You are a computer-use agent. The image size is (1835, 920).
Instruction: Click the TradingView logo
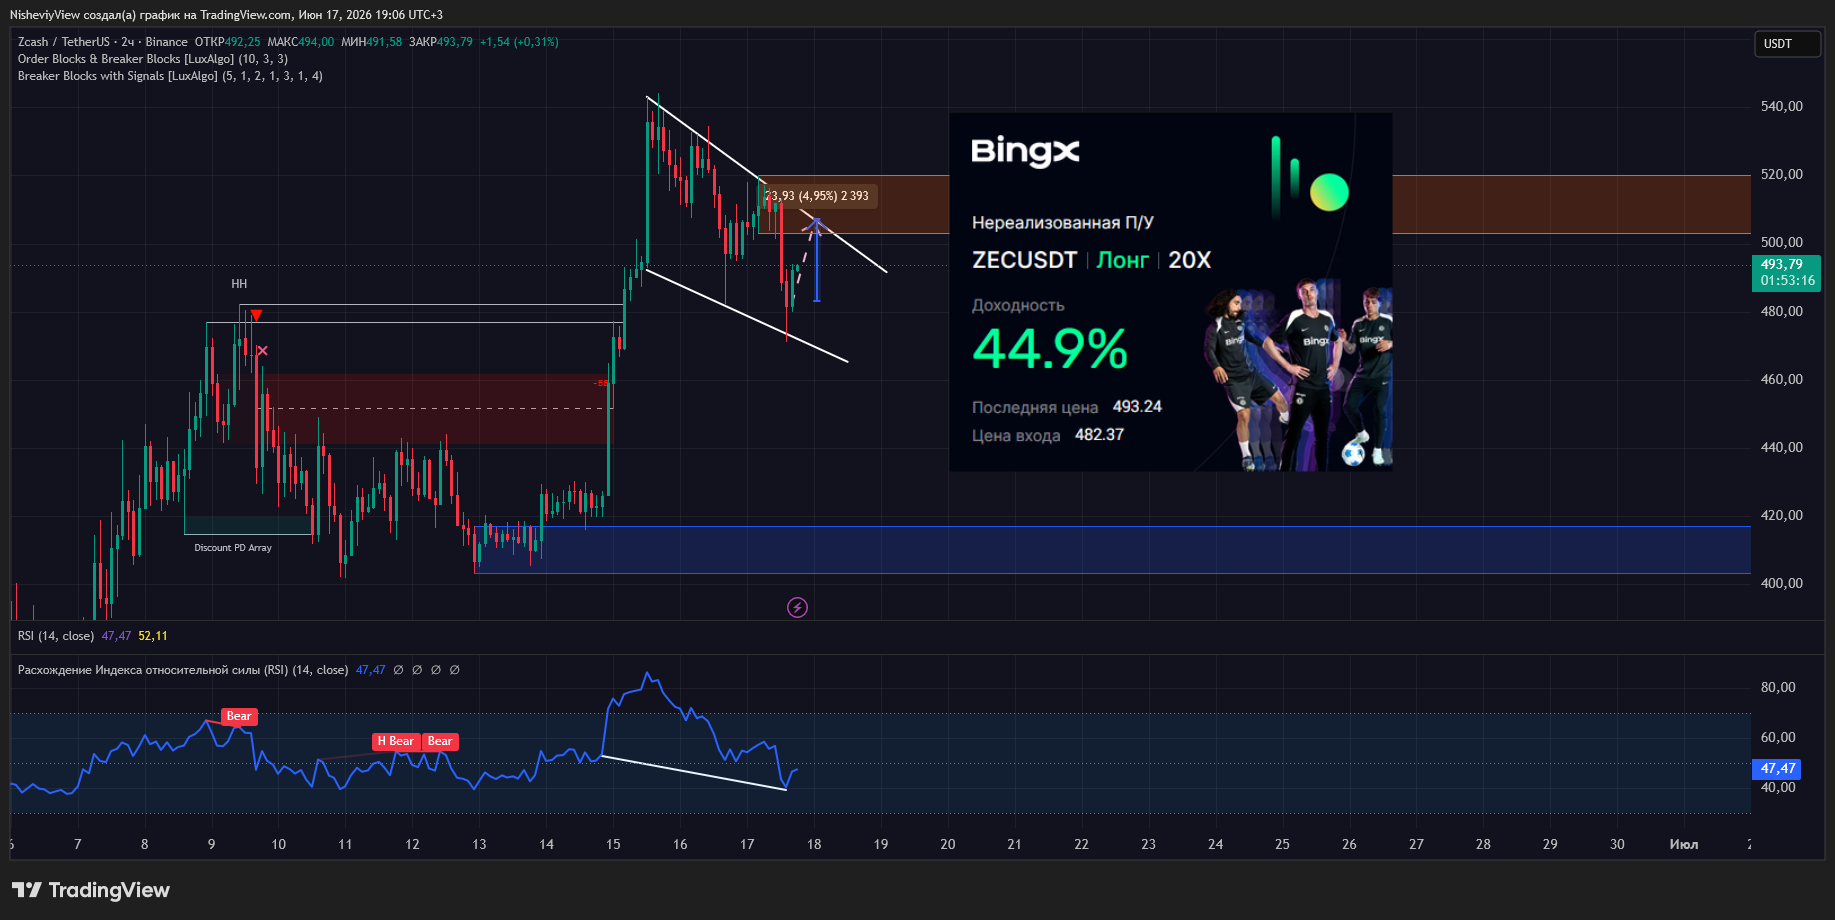coord(91,890)
